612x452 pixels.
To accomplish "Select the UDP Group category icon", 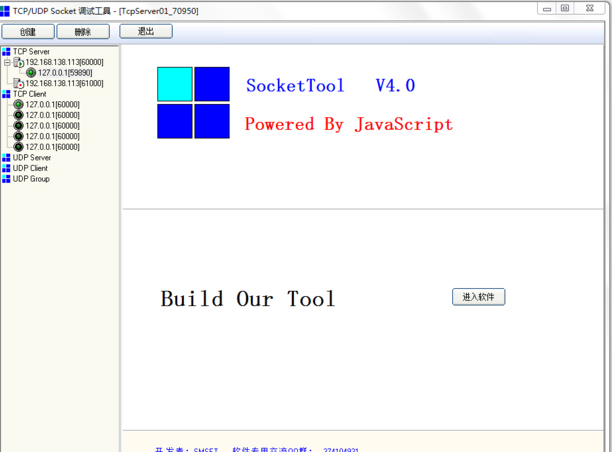I will click(6, 179).
